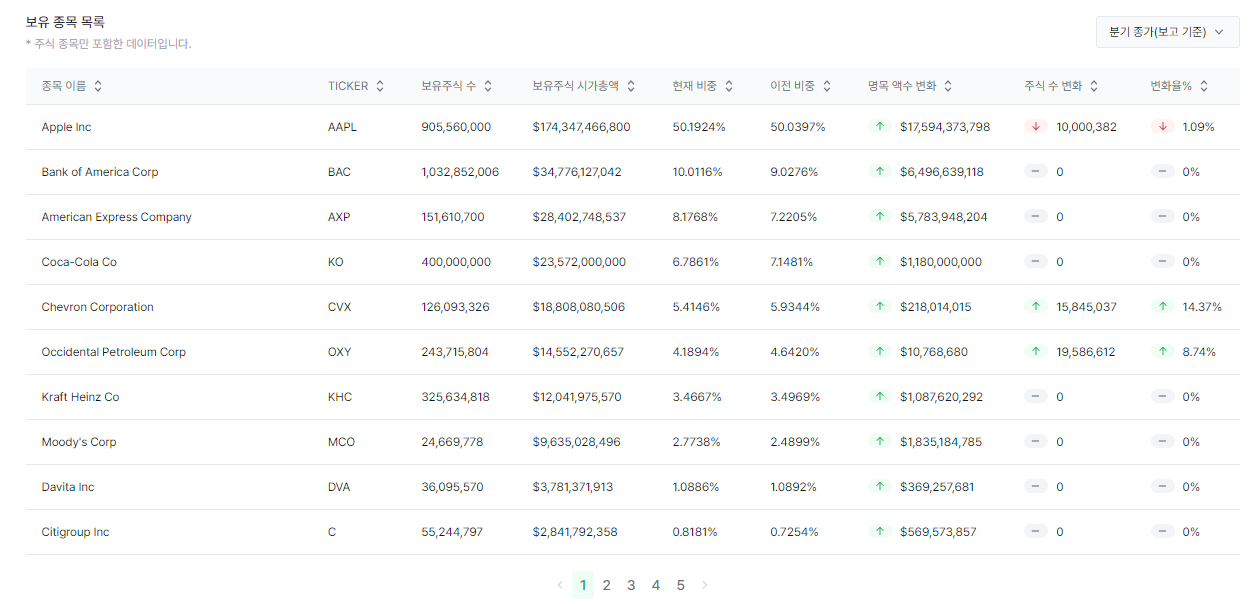Sort by 현재 비중 column arrows

(729, 86)
